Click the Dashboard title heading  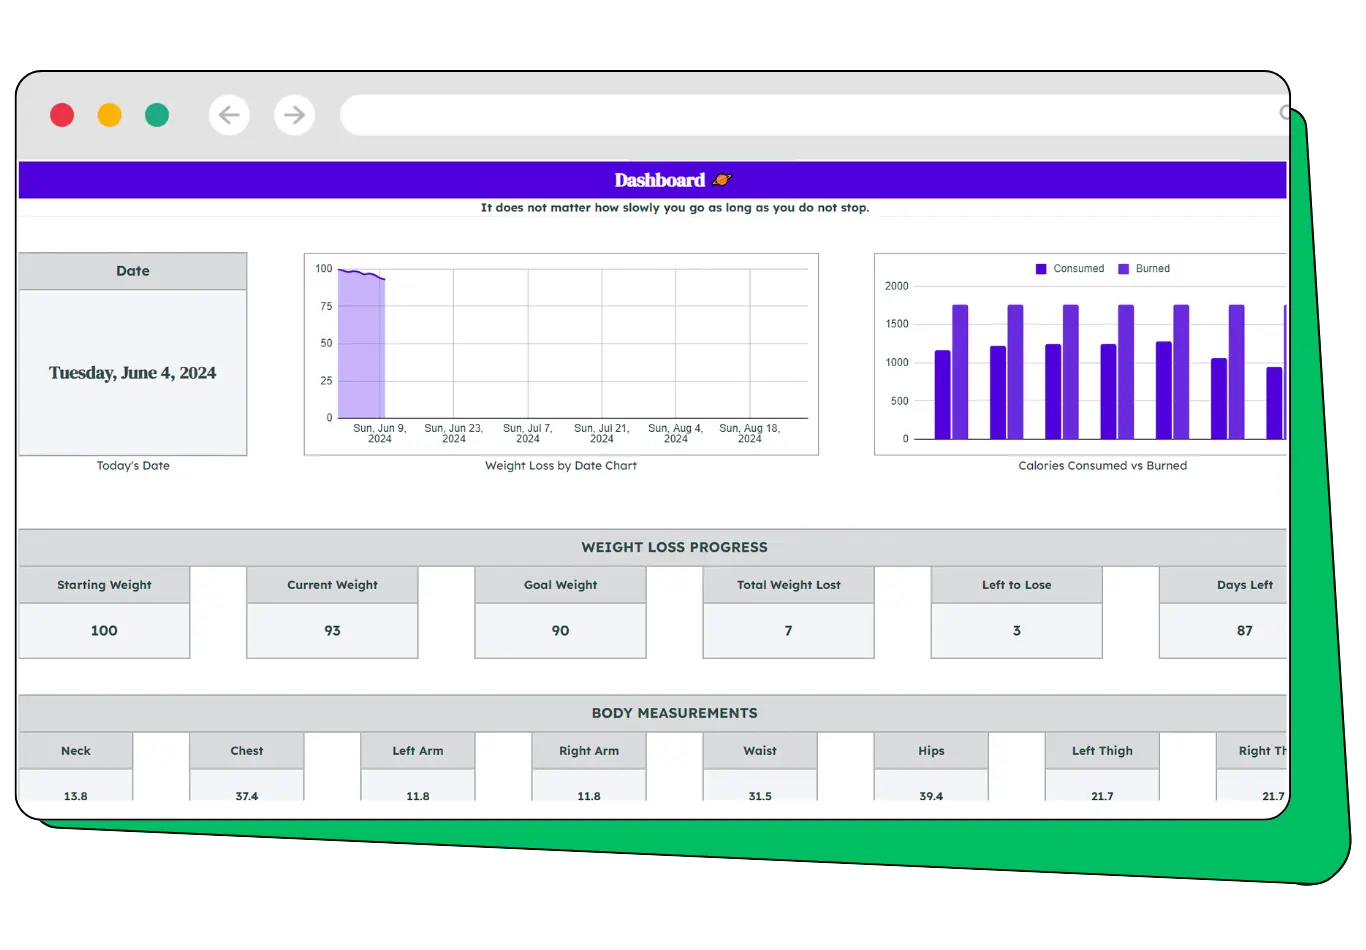click(x=659, y=180)
